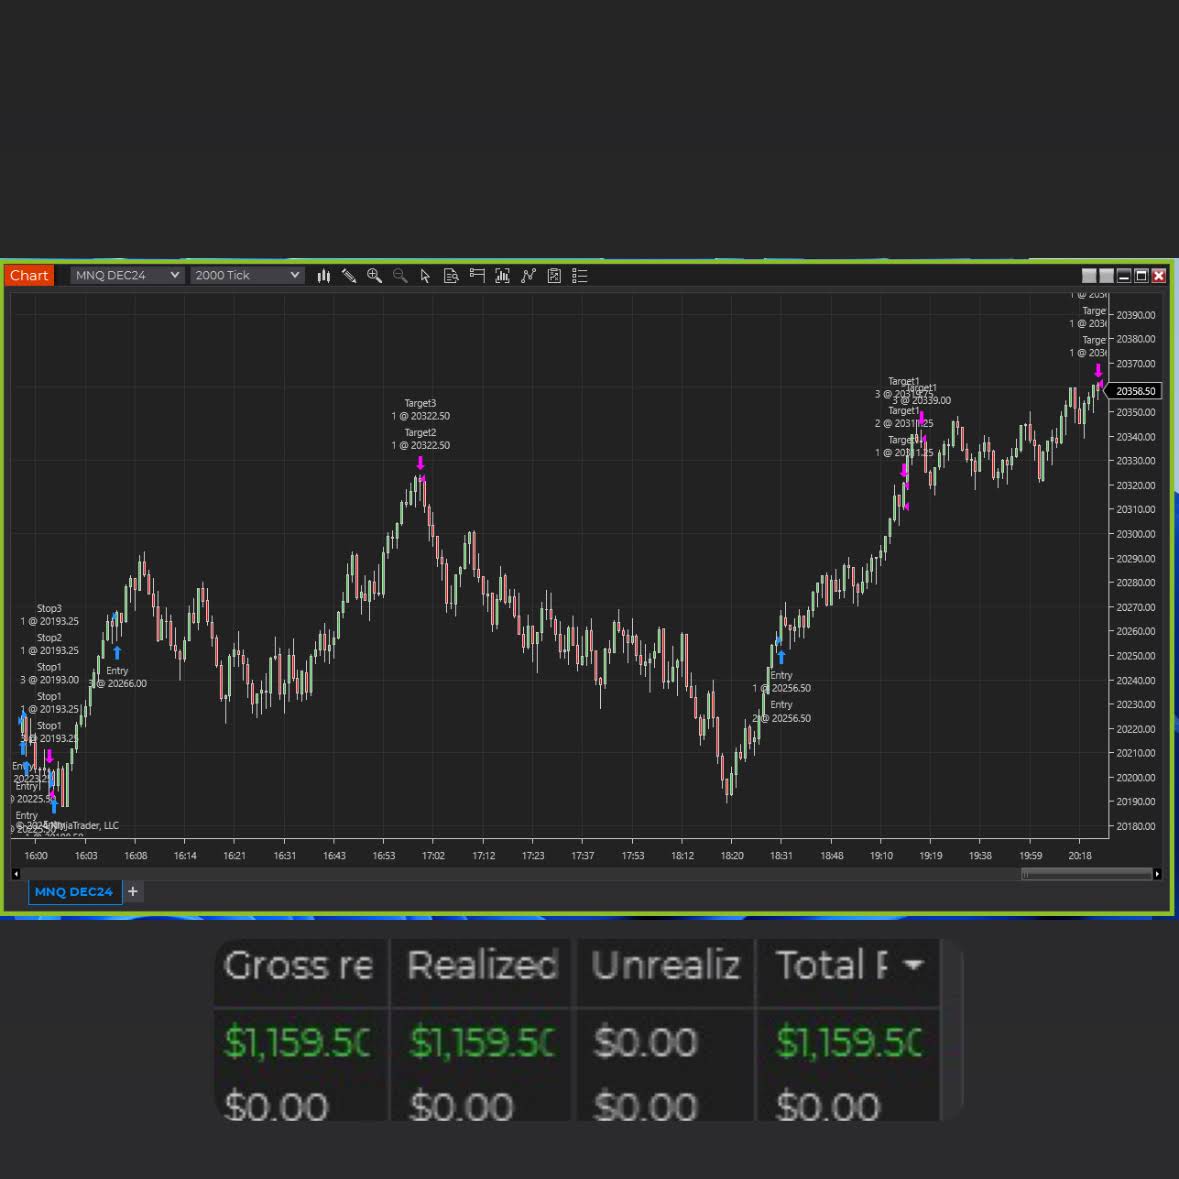Click the Zoom In magnifier icon
Viewport: 1179px width, 1179px height.
(x=374, y=276)
